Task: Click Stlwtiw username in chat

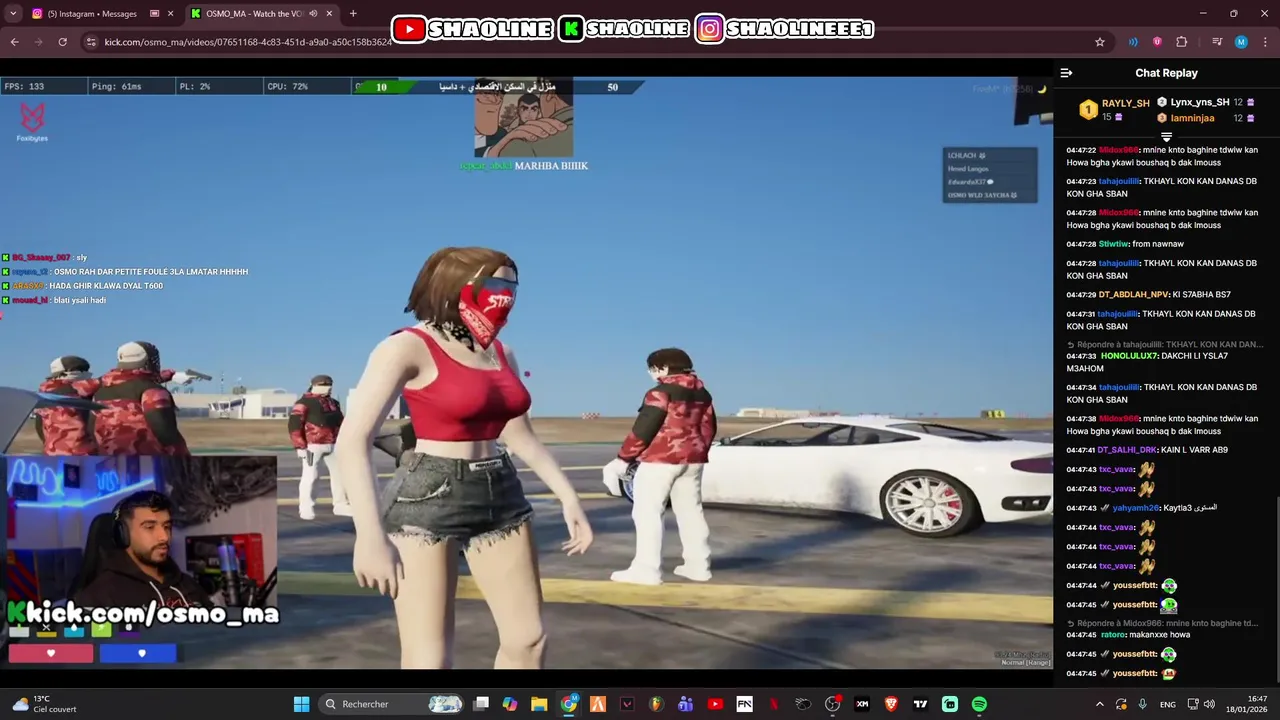Action: click(x=1113, y=244)
